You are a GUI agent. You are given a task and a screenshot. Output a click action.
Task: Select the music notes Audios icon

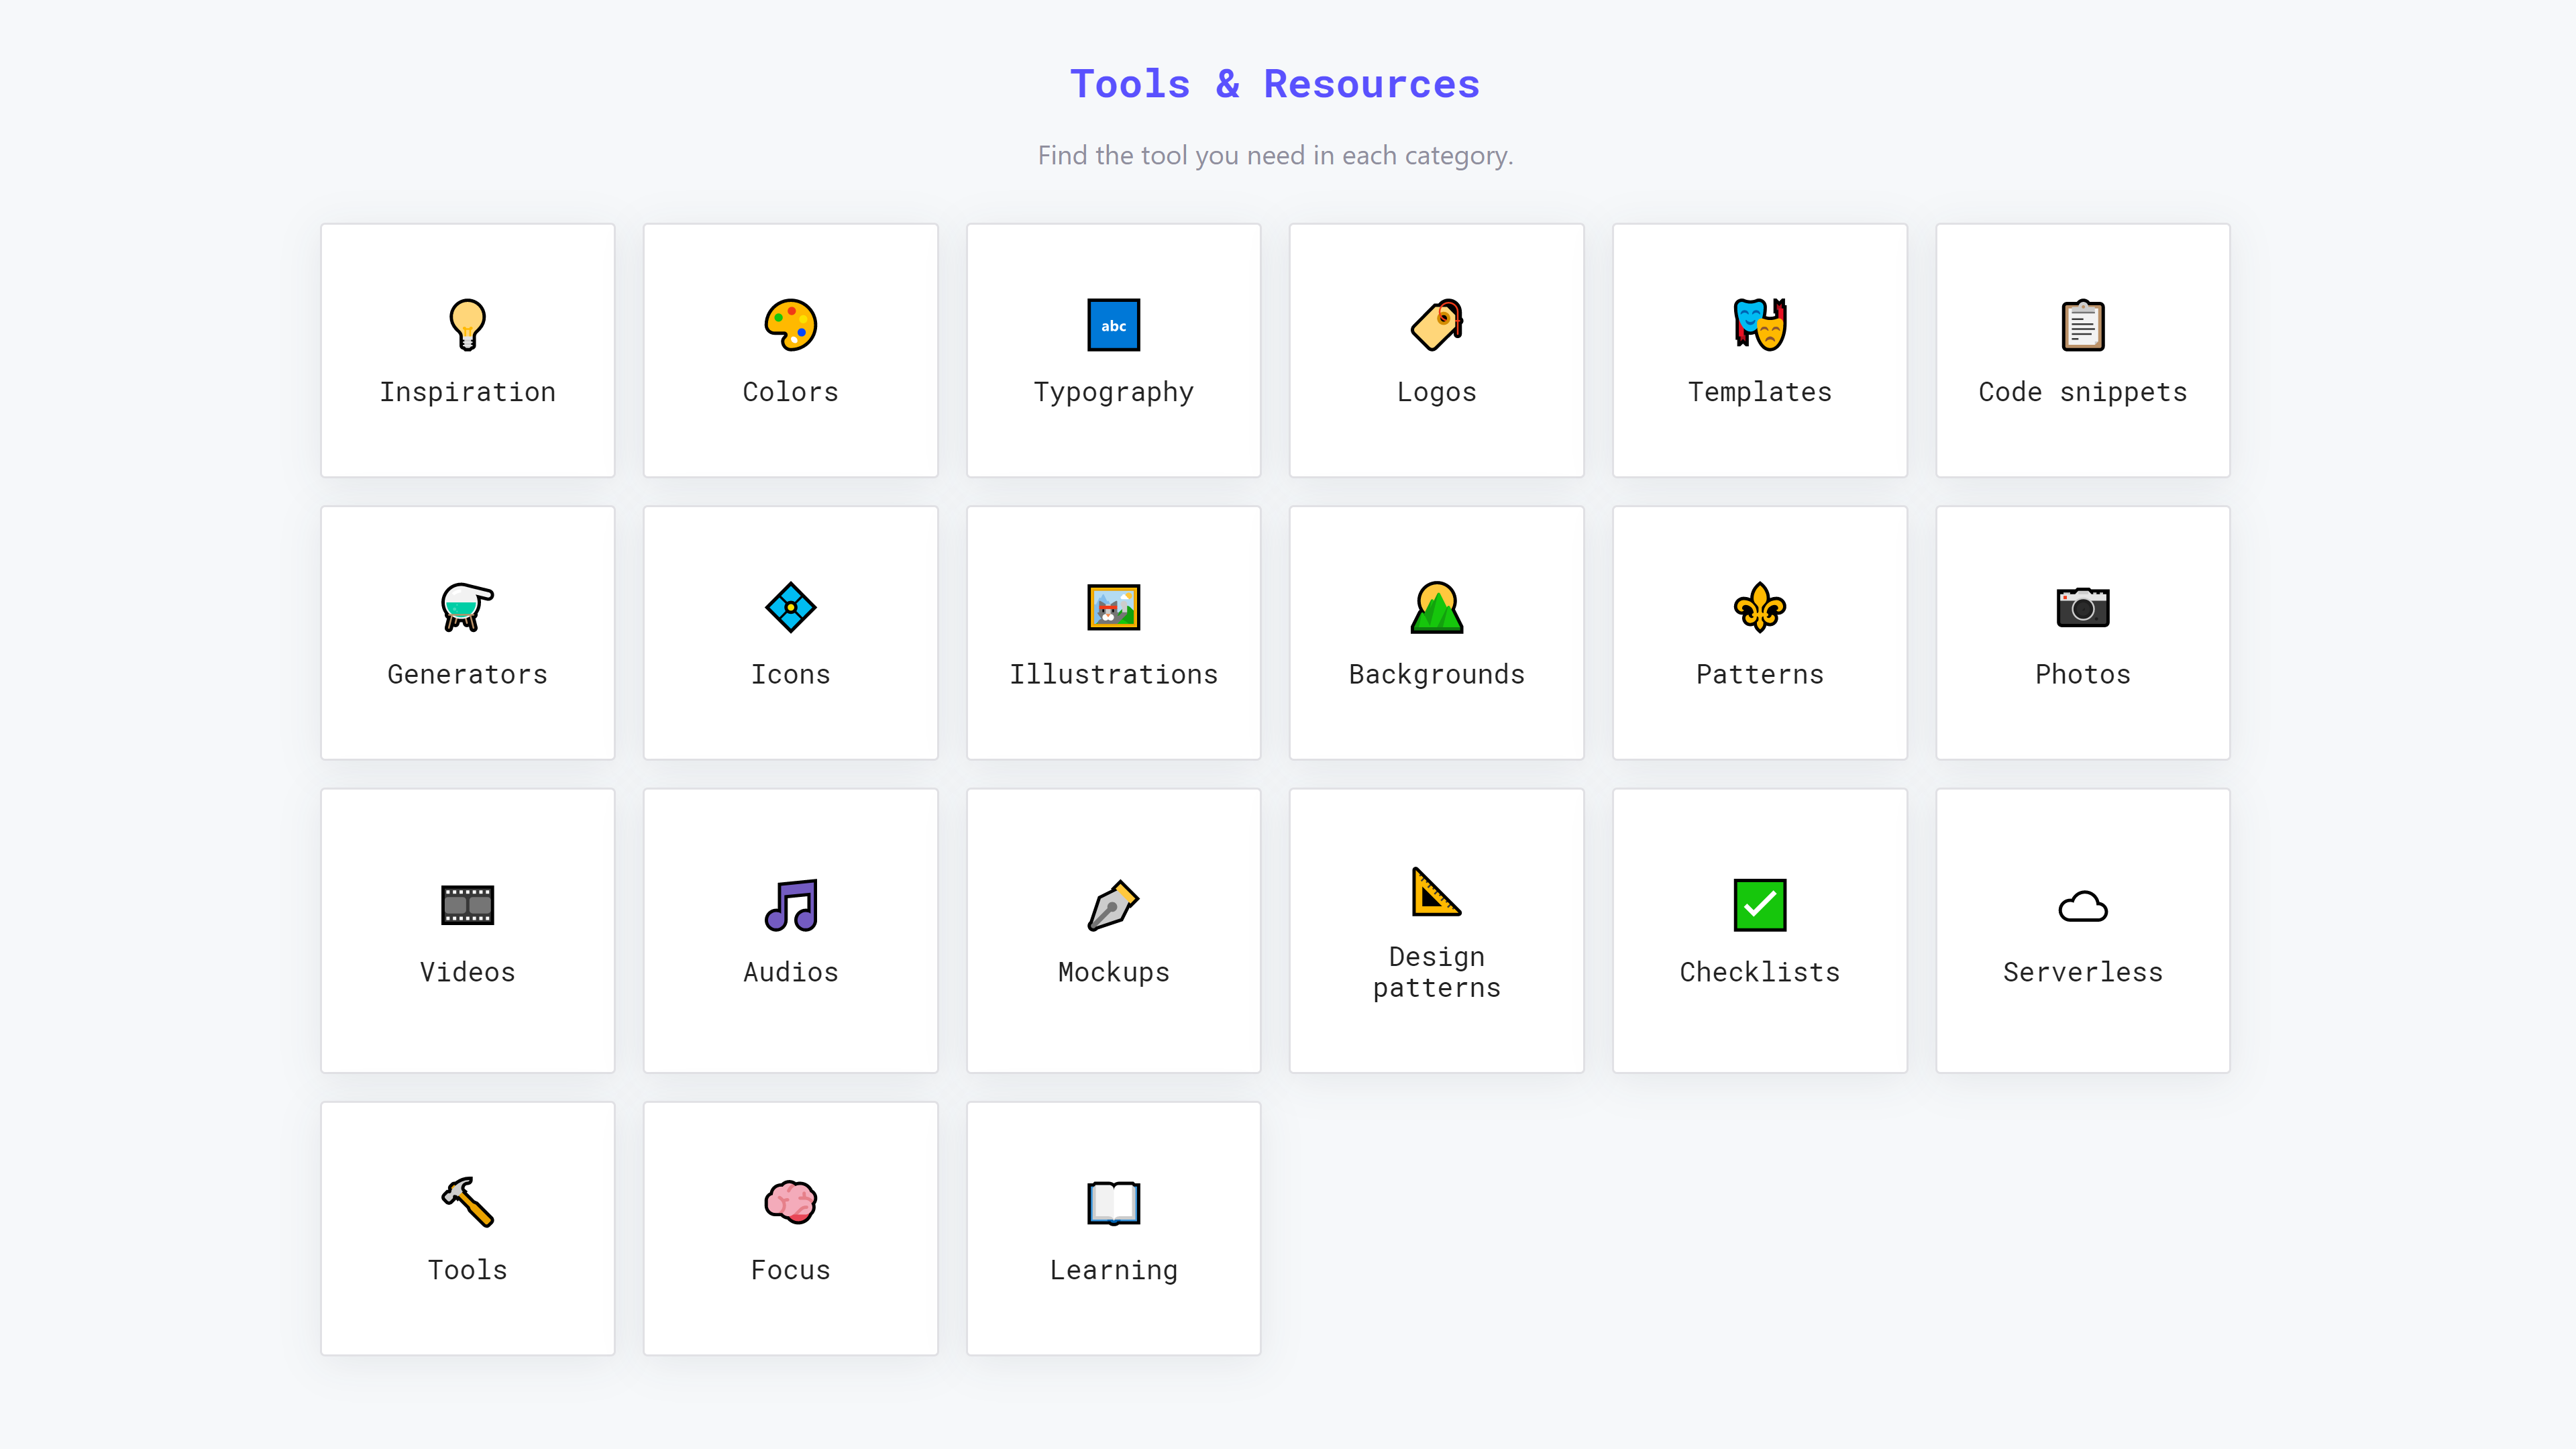(790, 905)
